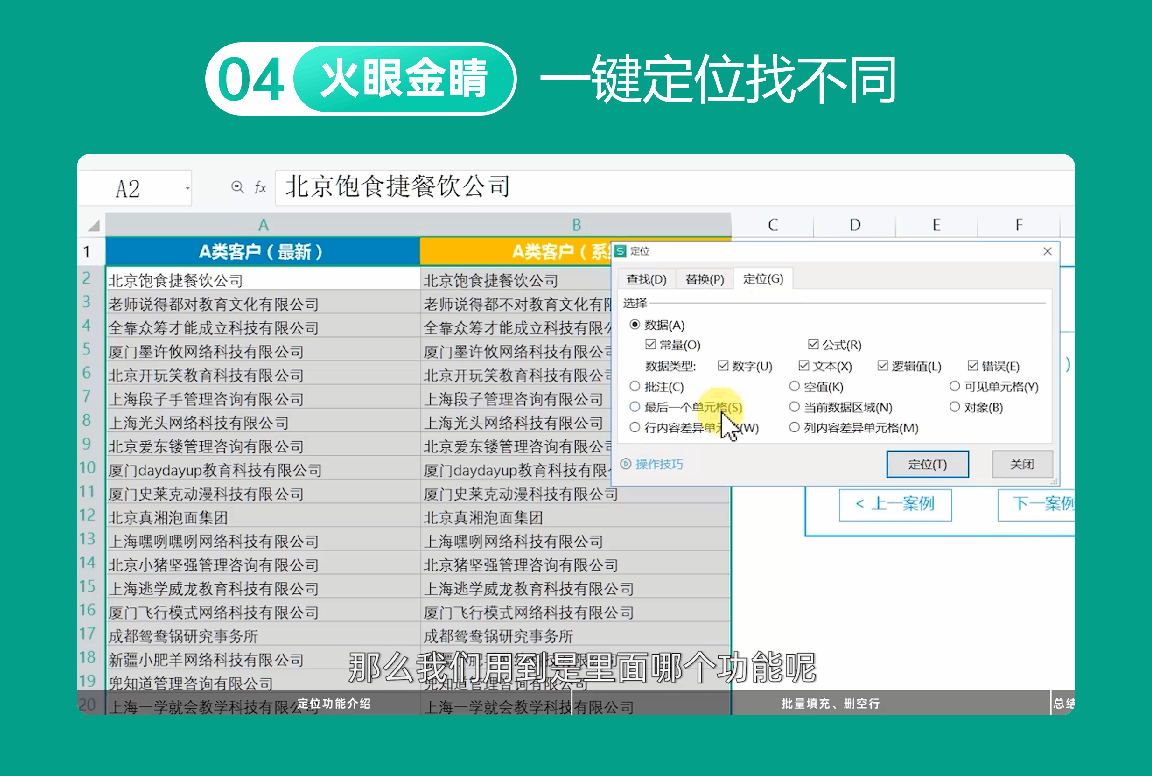The image size is (1152, 776).
Task: Toggle the 数字(U) checkbox
Action: (x=723, y=366)
